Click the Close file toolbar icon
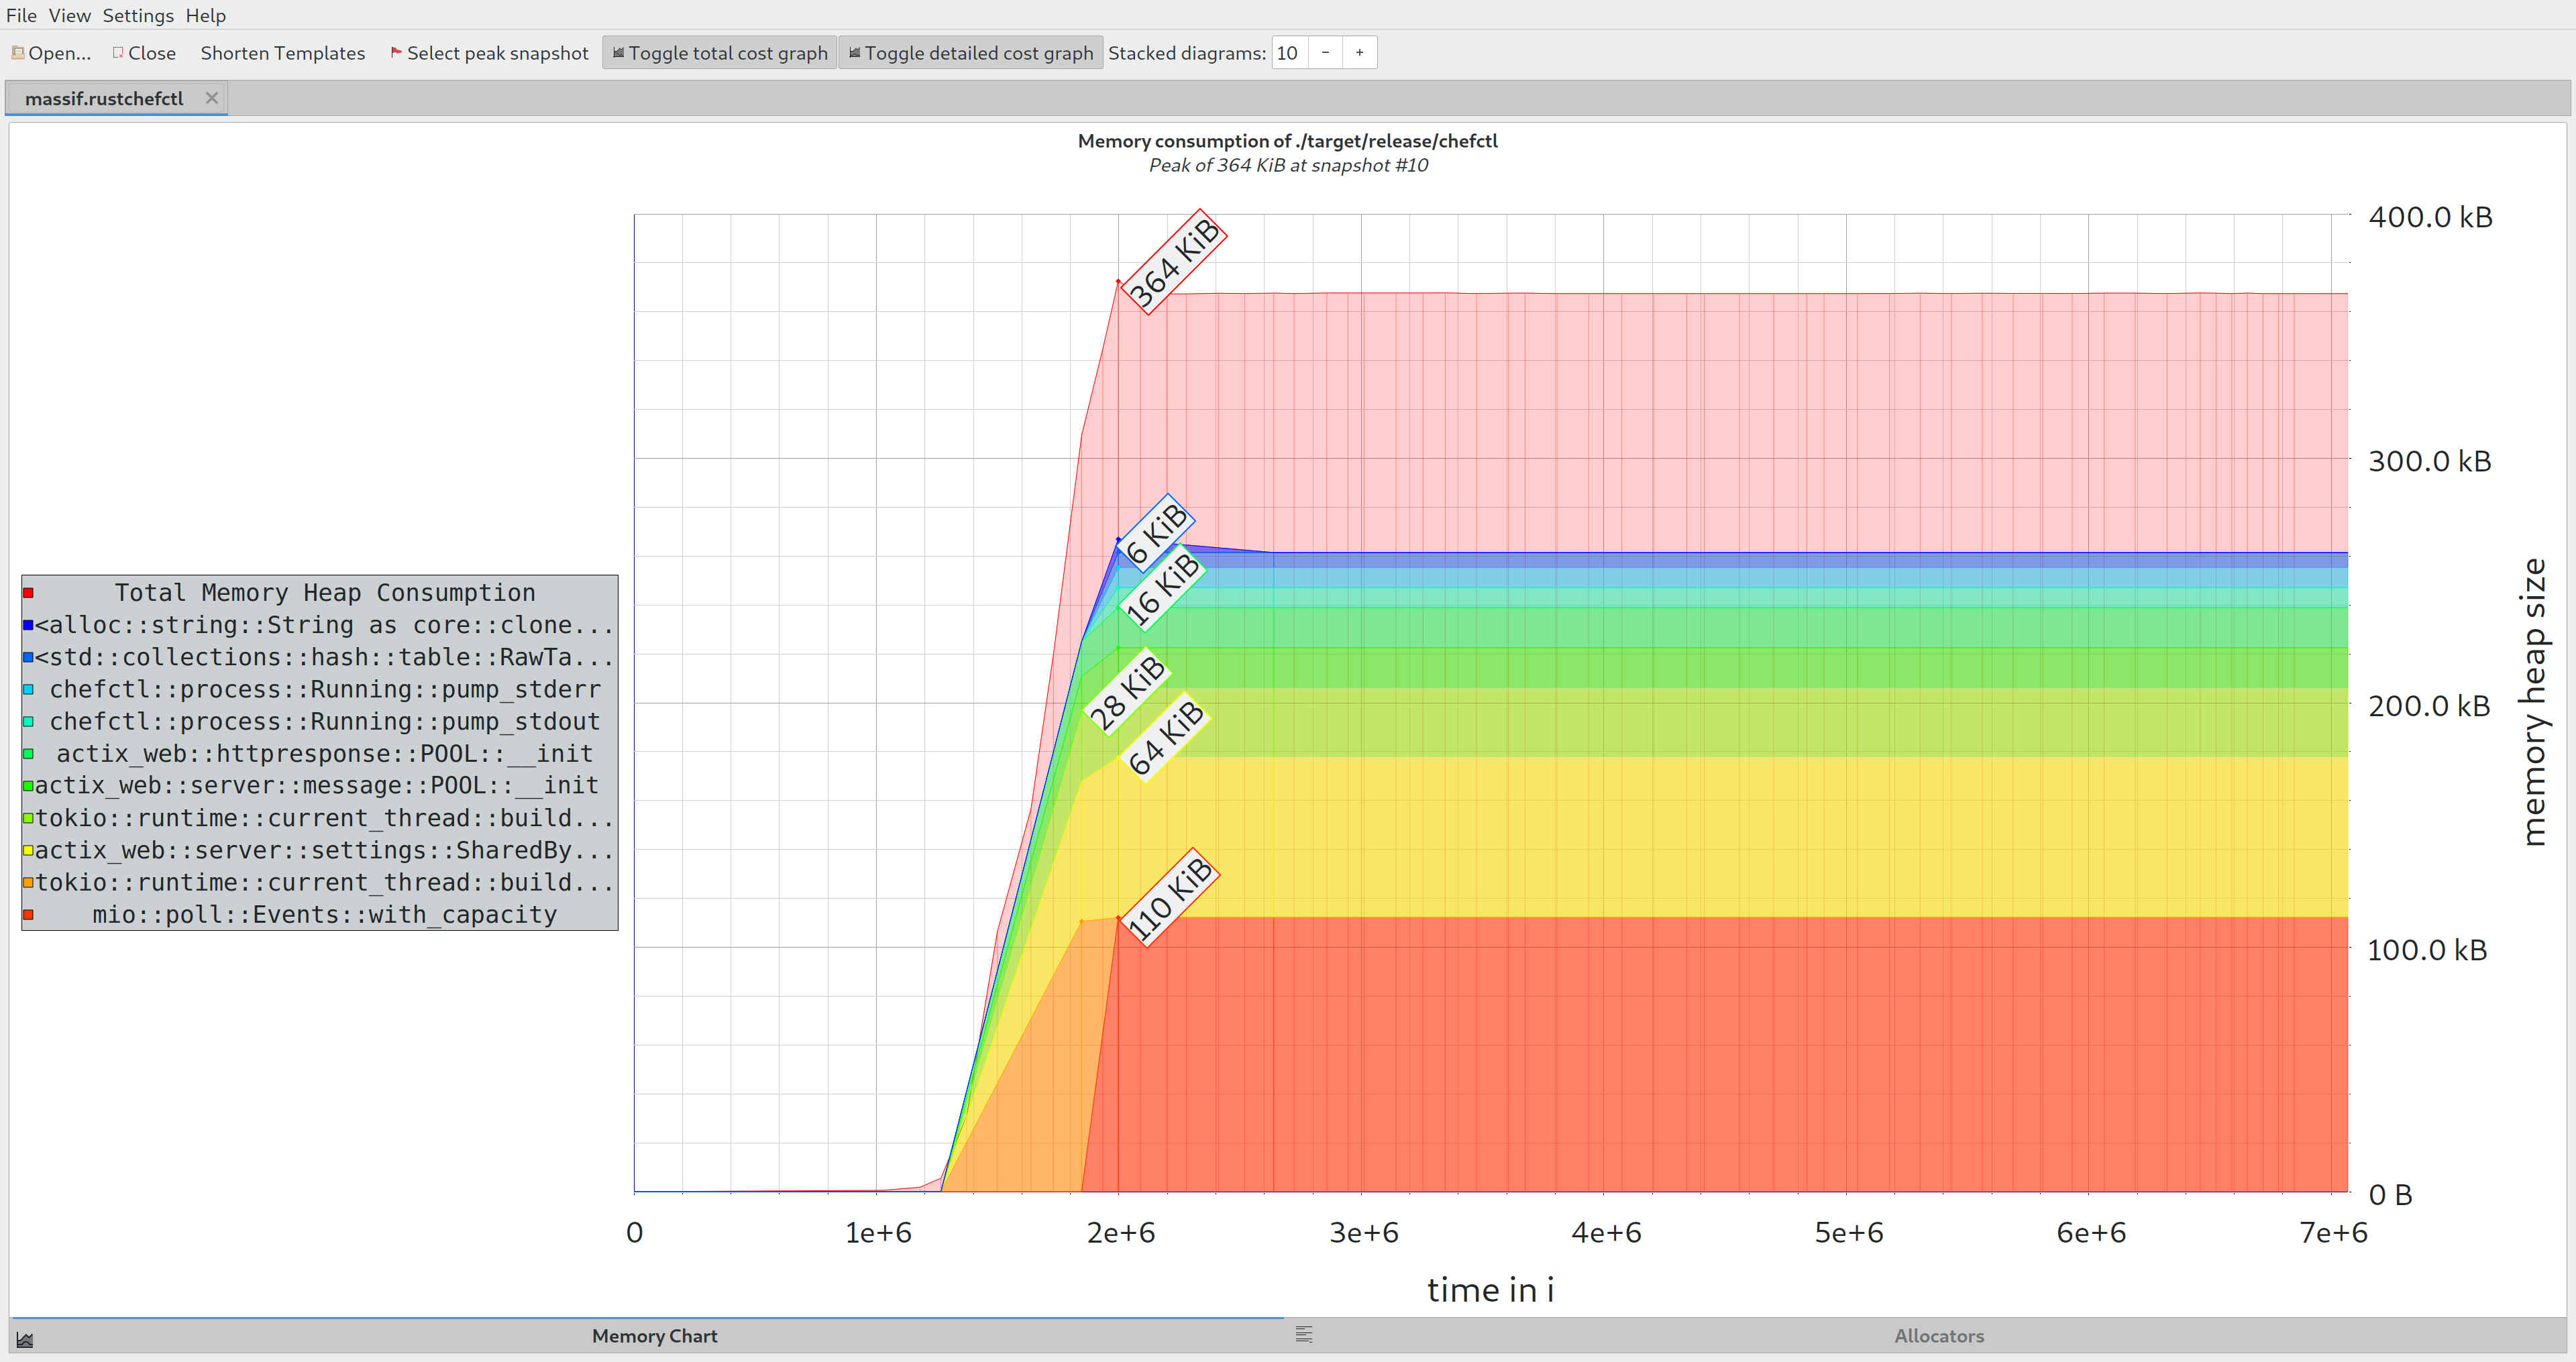Viewport: 2576px width, 1362px height. [118, 53]
